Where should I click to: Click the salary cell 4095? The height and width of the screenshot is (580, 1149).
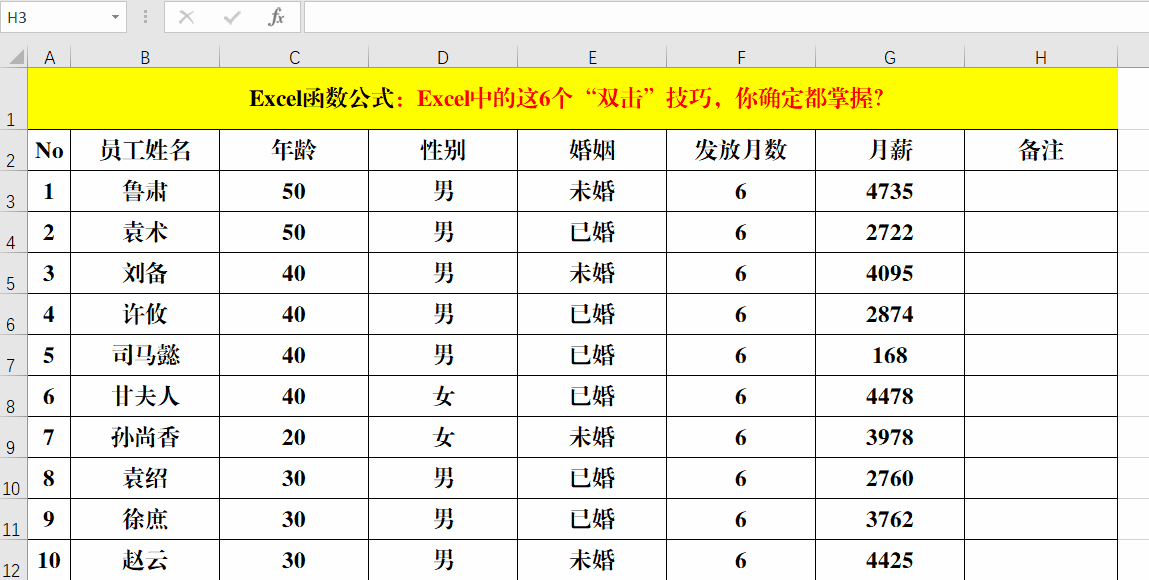pyautogui.click(x=890, y=274)
